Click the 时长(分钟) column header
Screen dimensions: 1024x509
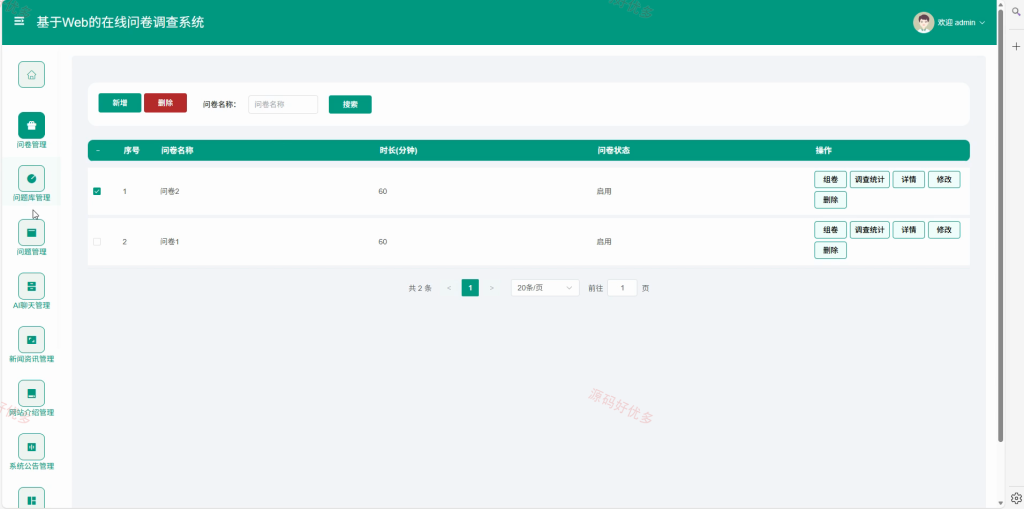398,150
